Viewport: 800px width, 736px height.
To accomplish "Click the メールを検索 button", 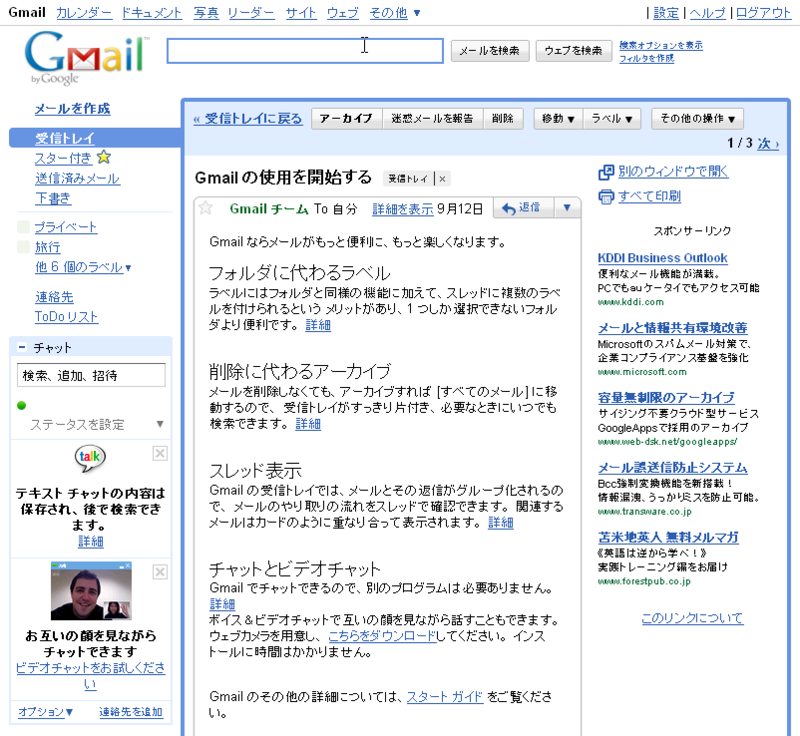I will 490,51.
